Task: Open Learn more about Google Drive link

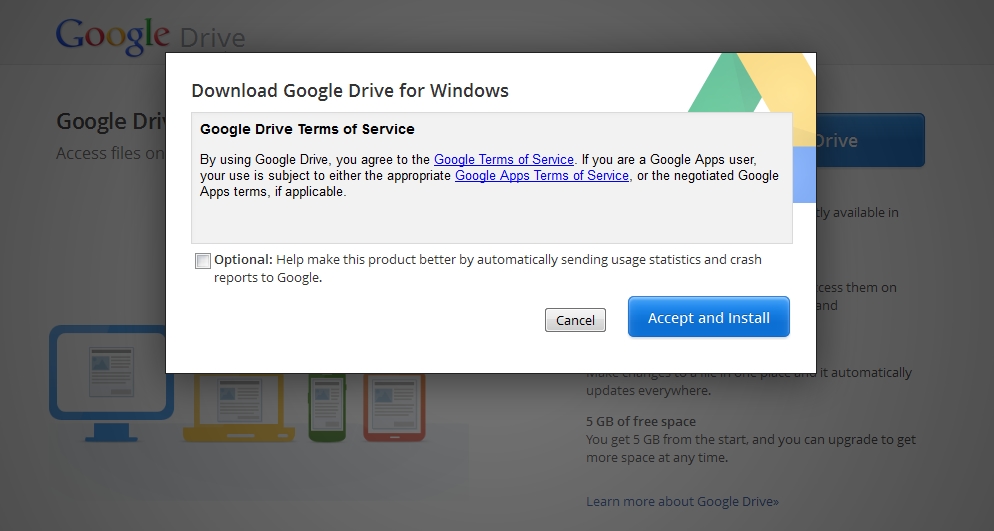Action: 682,501
